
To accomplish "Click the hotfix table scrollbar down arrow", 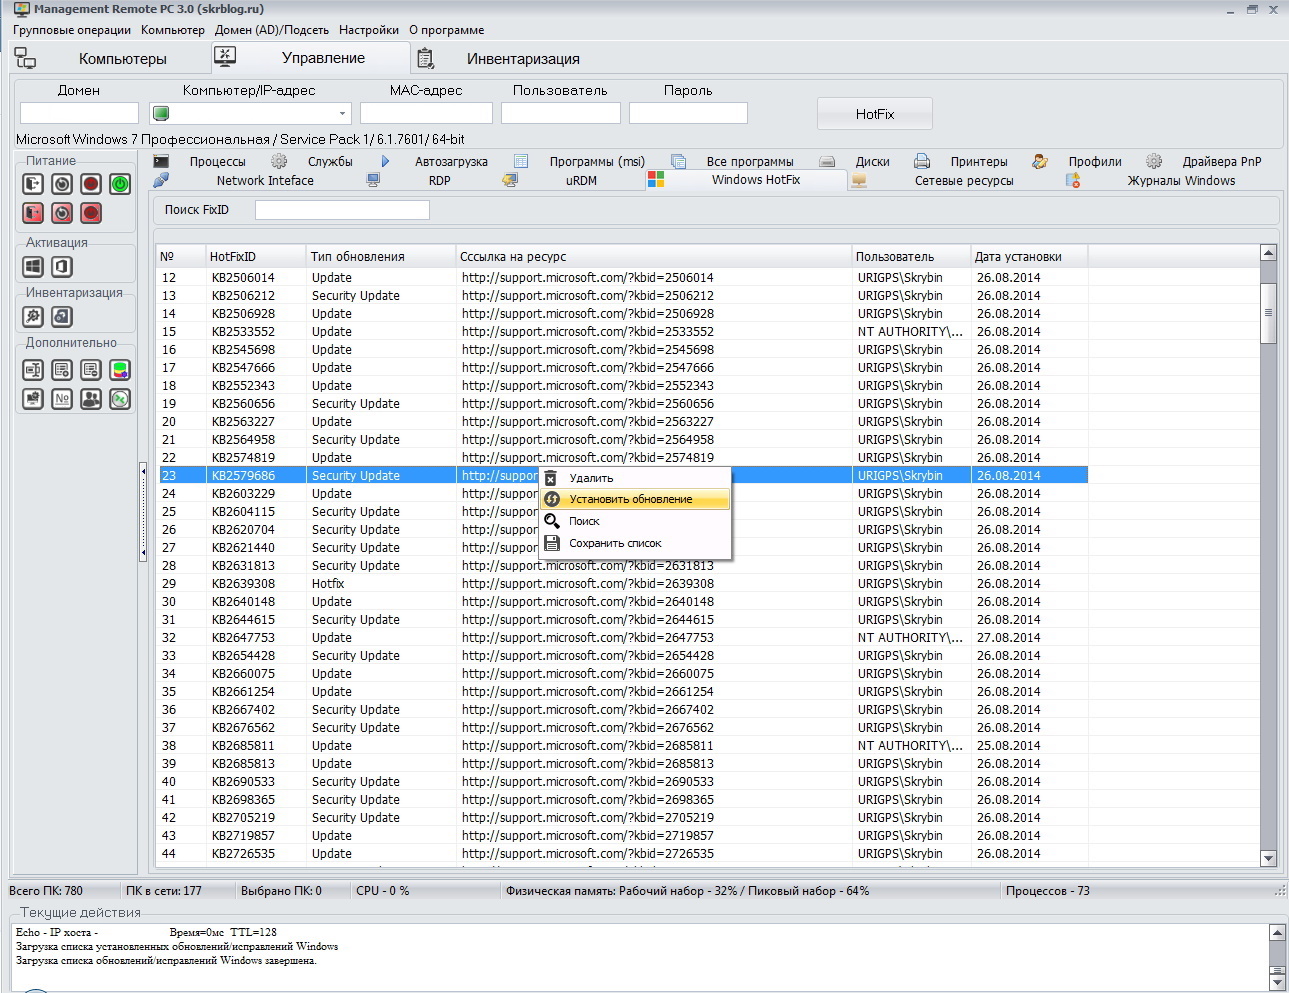I will coord(1268,858).
